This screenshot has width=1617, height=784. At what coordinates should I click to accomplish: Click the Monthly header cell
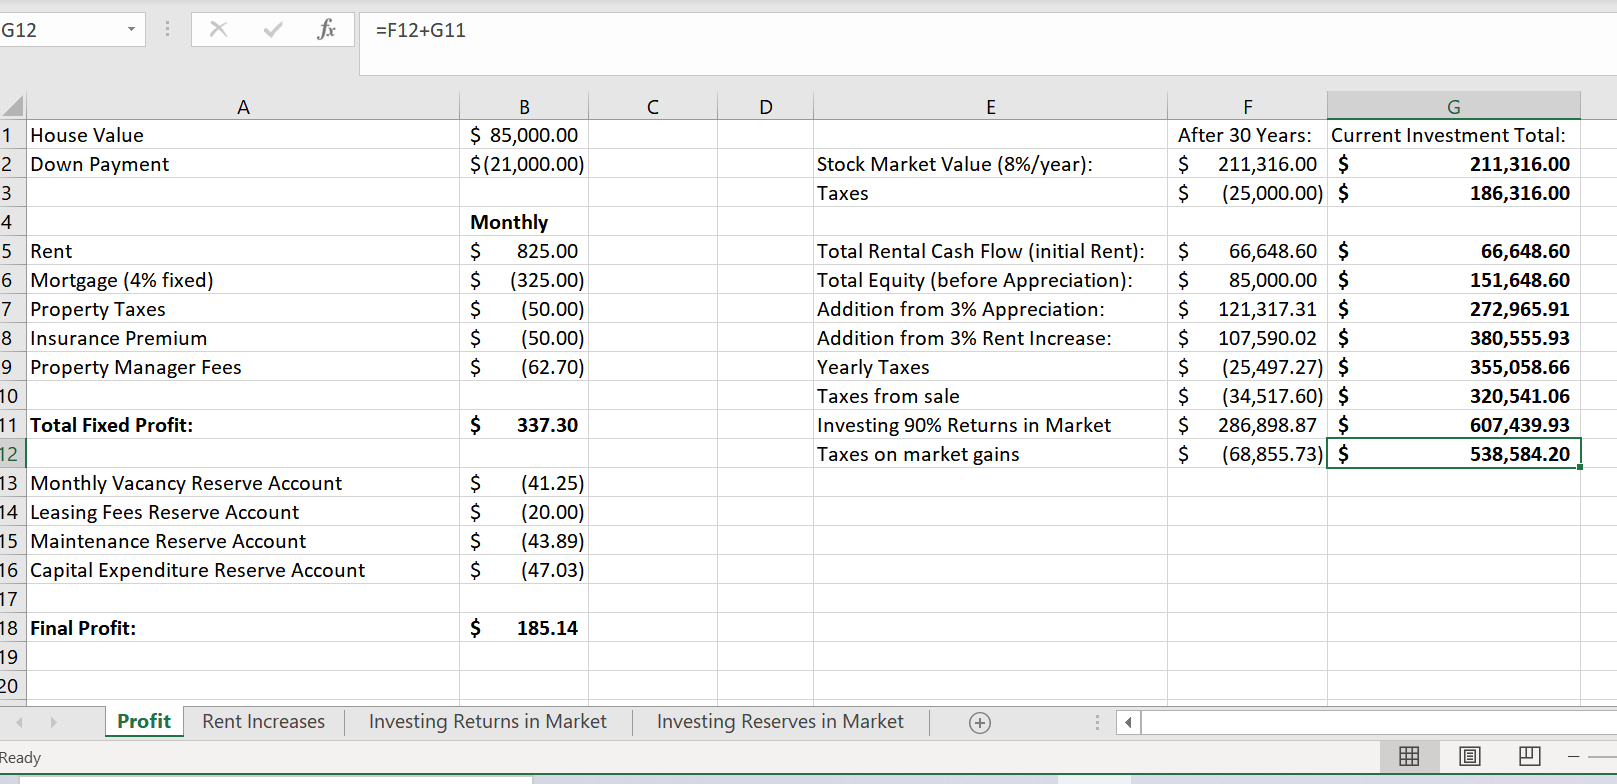pyautogui.click(x=524, y=222)
